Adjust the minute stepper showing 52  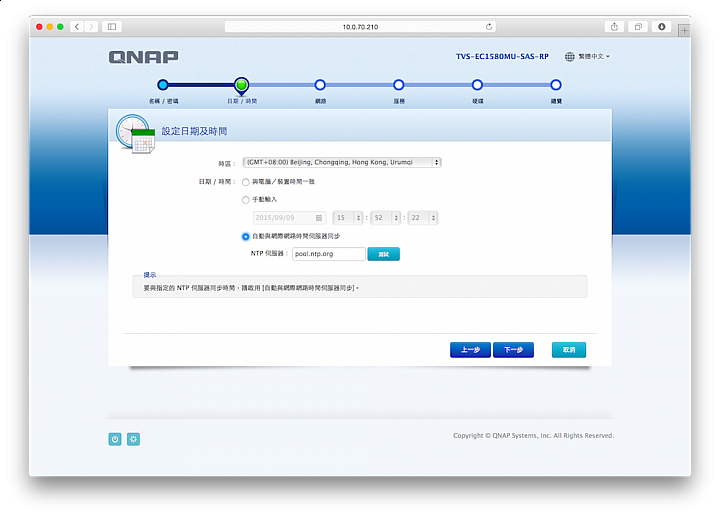pos(385,218)
